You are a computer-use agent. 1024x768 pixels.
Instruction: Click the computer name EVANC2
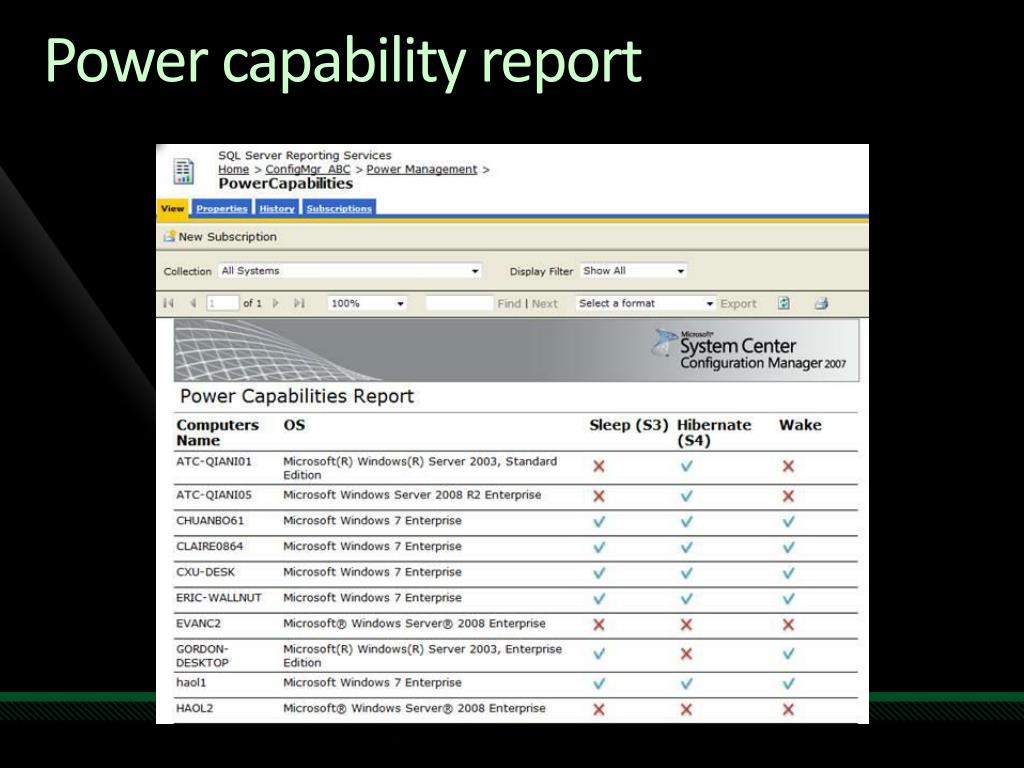pos(199,624)
